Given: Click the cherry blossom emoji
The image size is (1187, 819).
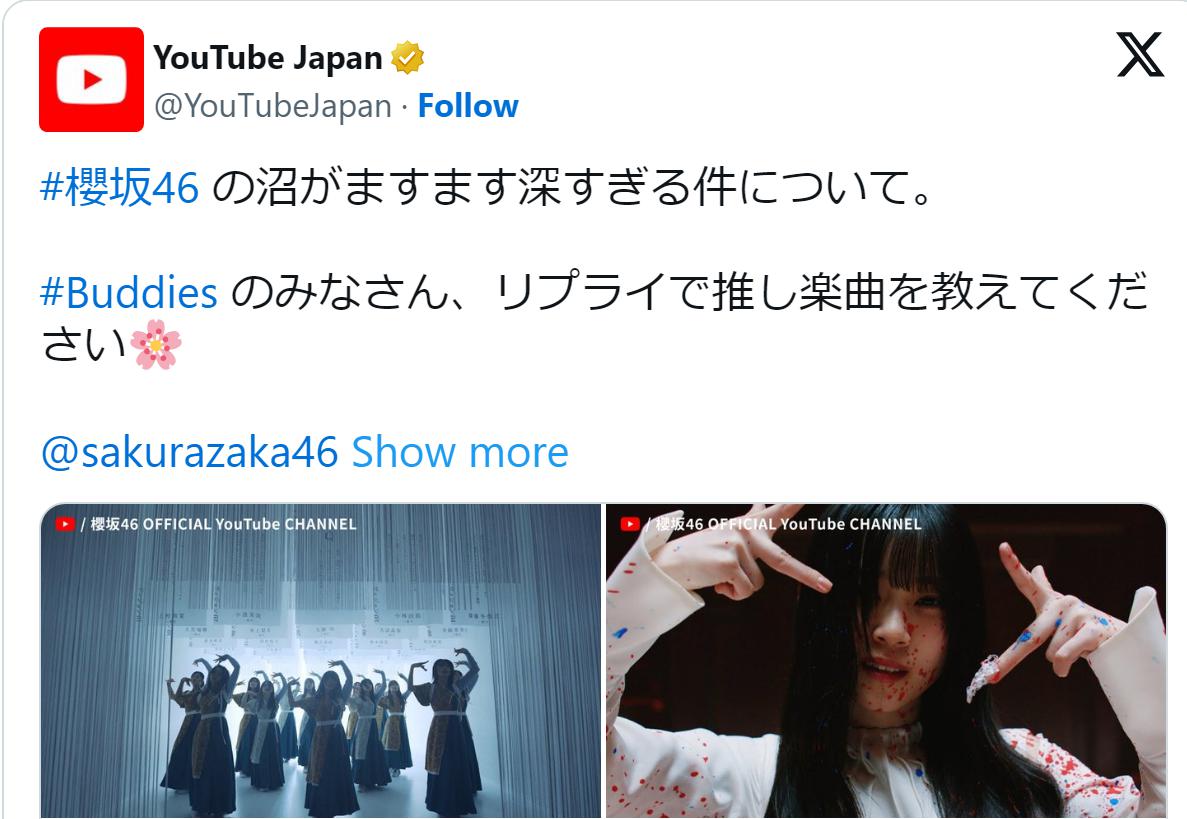Looking at the screenshot, I should (x=156, y=344).
